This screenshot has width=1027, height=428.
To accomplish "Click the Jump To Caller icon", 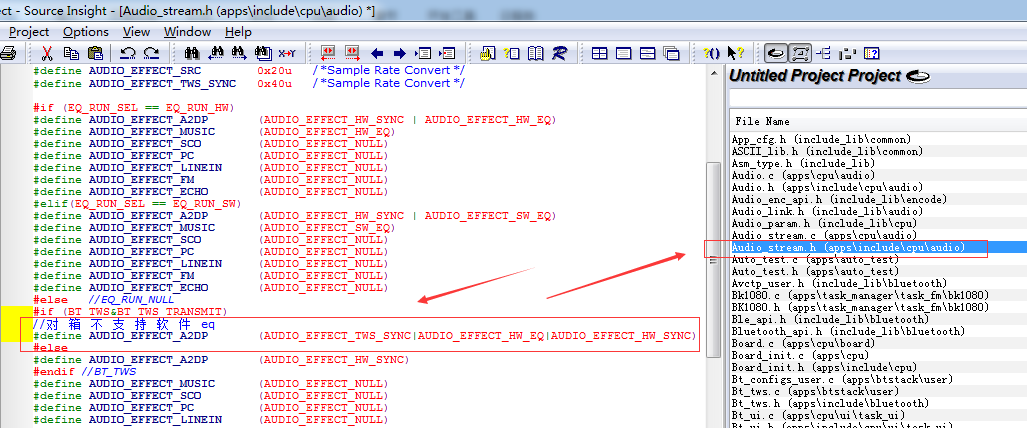I will 447,53.
